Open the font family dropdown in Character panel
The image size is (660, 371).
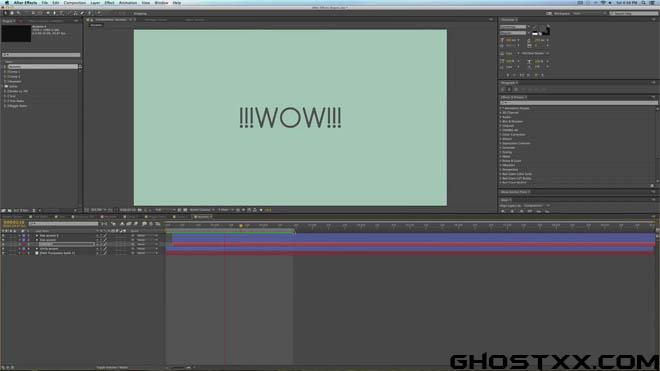coord(513,27)
